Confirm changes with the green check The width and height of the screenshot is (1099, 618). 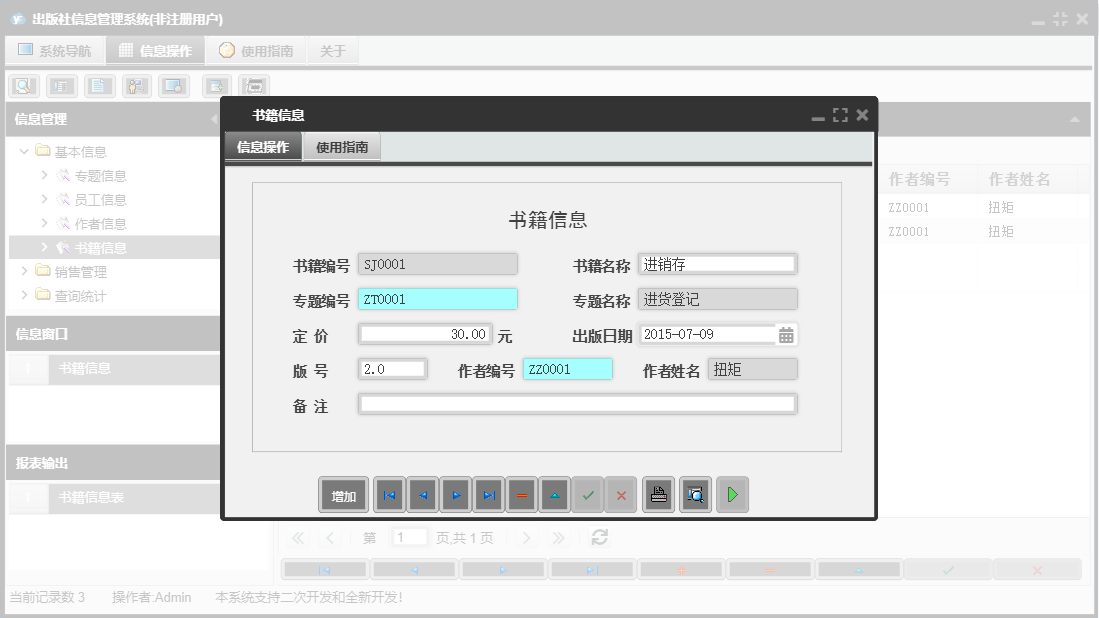[x=588, y=494]
